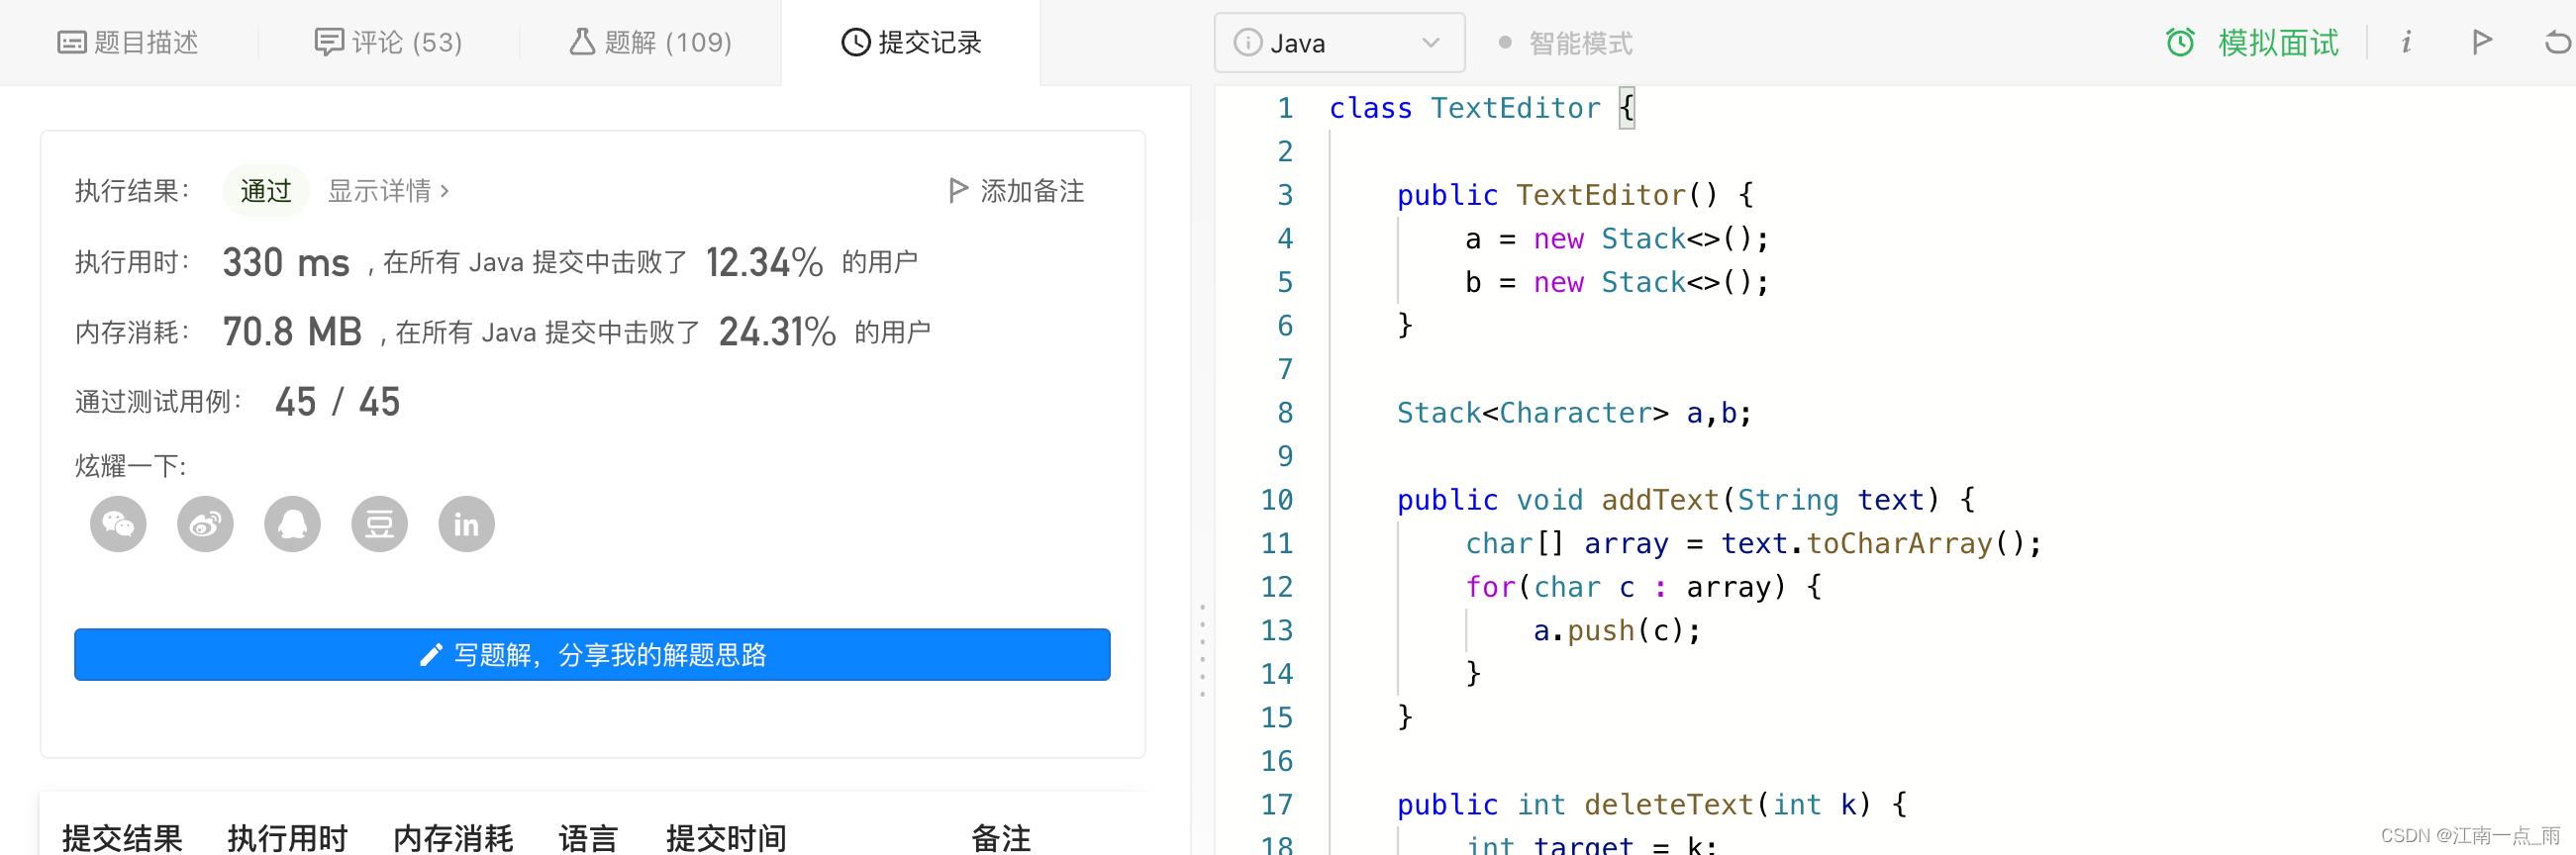Click the description icon on 题目描述 tab

[x=72, y=43]
